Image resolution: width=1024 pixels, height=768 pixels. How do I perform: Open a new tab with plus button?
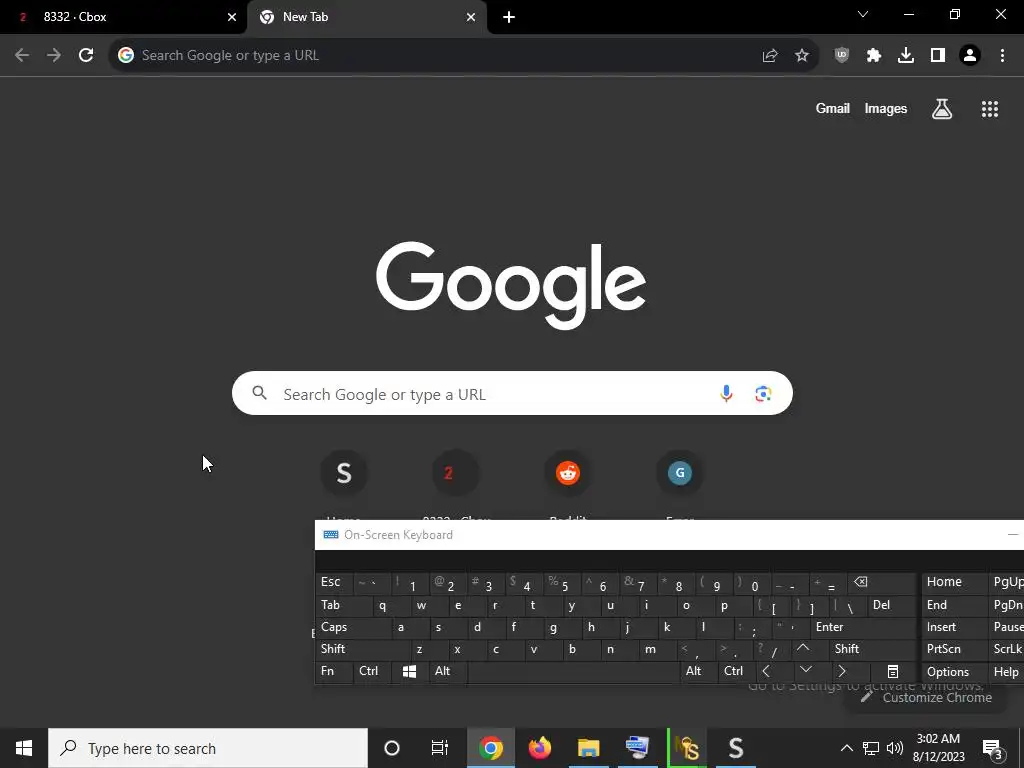point(509,17)
